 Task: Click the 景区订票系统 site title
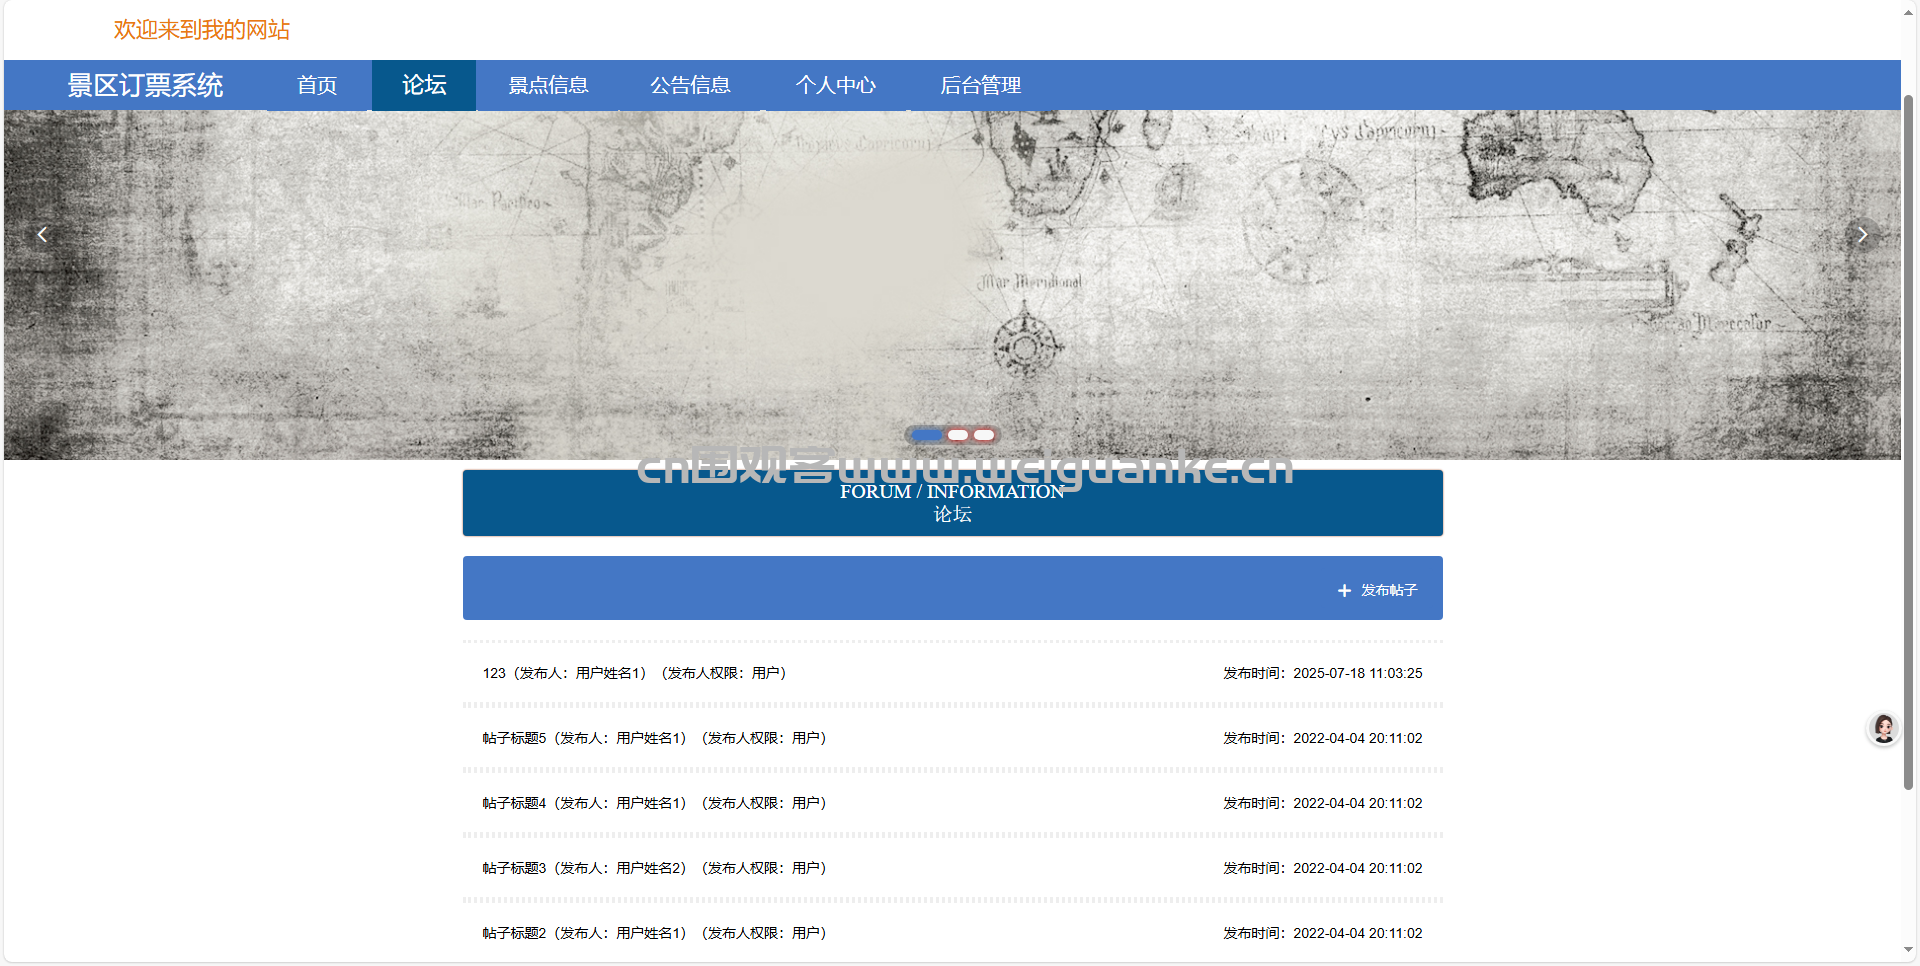pyautogui.click(x=145, y=85)
